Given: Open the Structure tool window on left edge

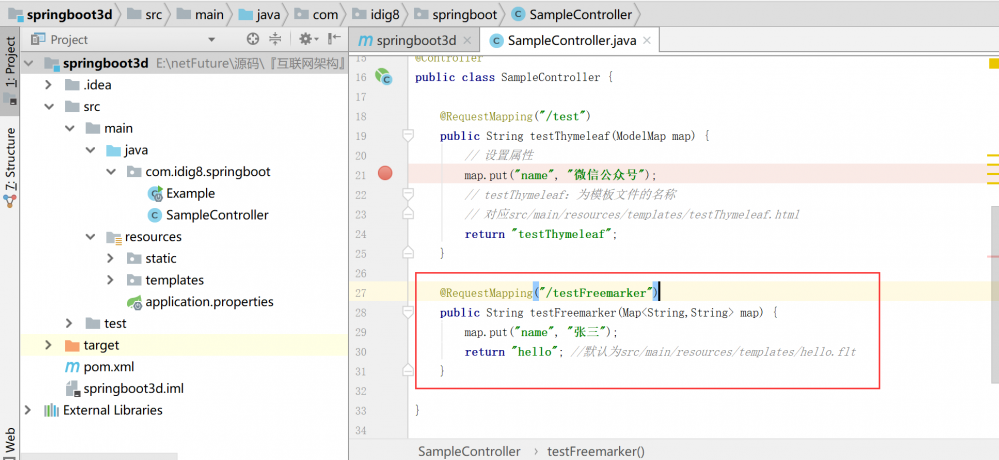Looking at the screenshot, I should 10,165.
